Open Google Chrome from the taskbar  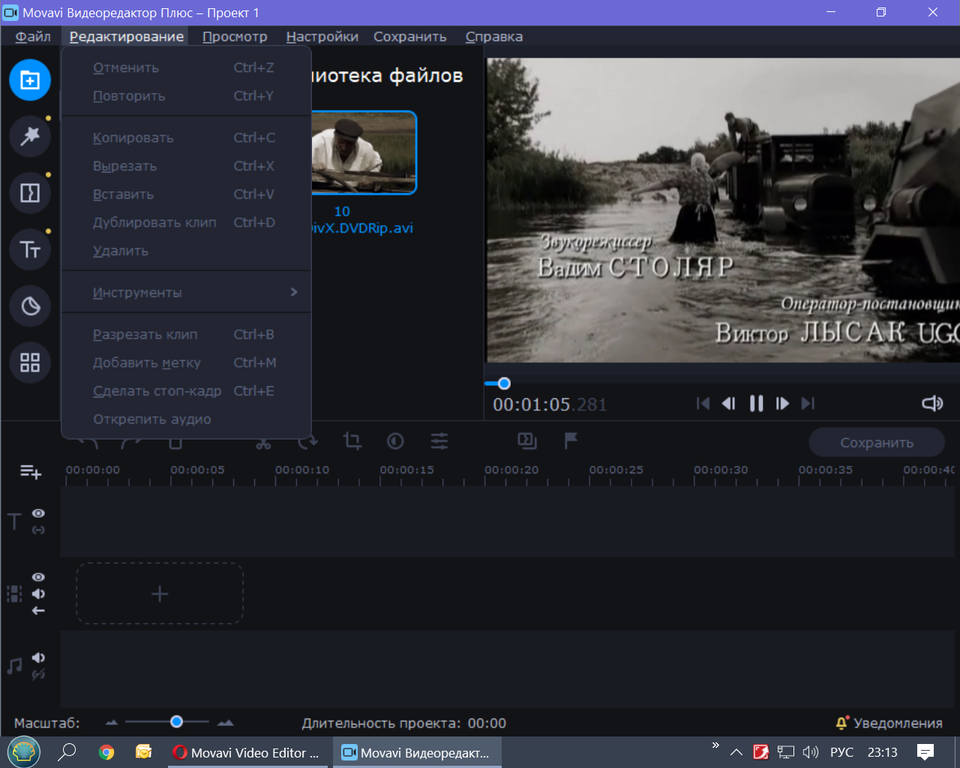107,752
